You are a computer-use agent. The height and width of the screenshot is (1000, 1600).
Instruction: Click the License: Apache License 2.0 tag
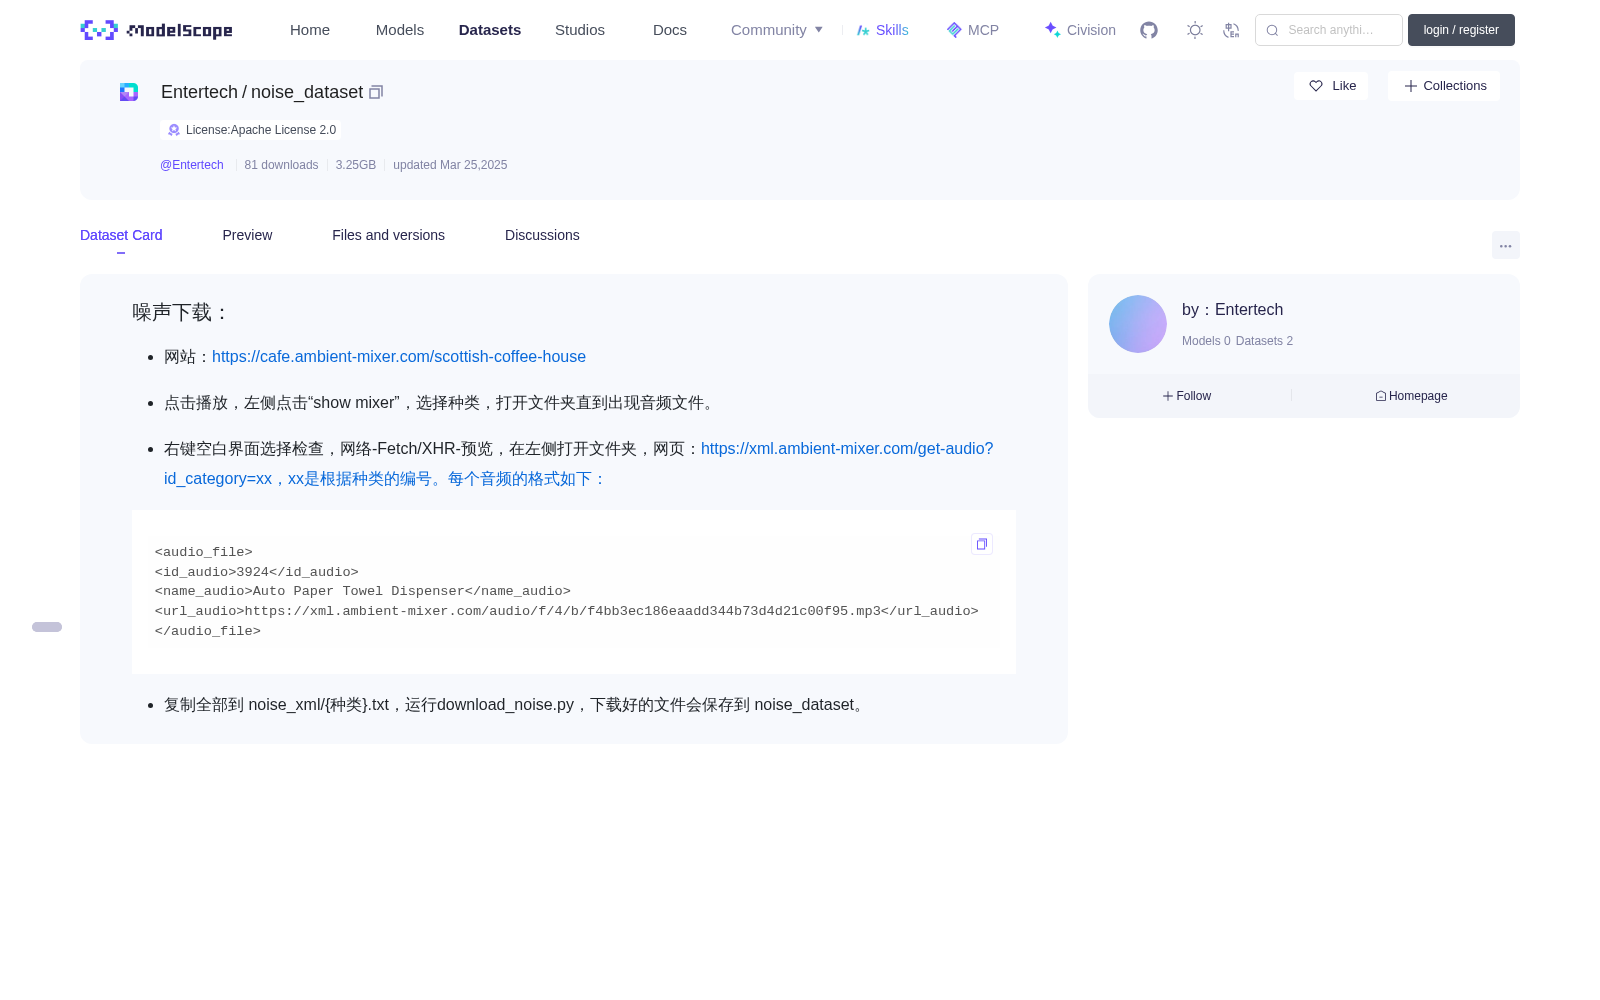251,130
